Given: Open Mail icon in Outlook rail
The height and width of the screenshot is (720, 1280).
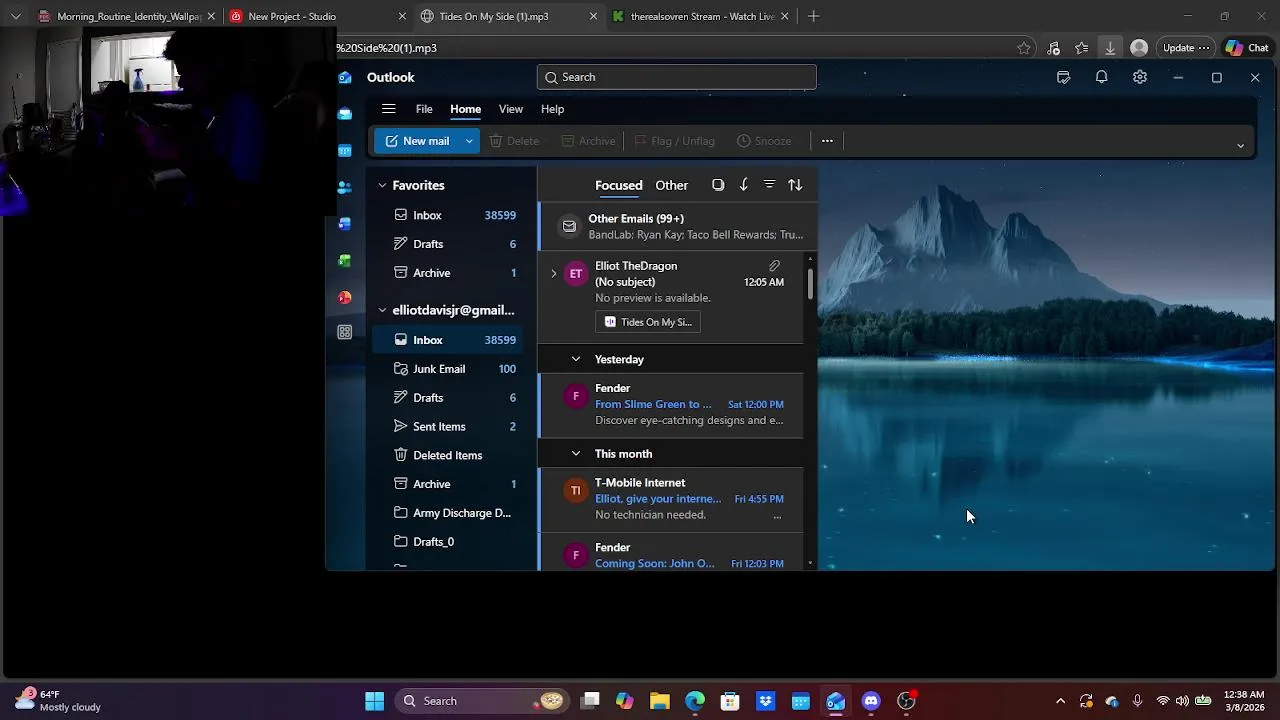Looking at the screenshot, I should click(x=345, y=114).
